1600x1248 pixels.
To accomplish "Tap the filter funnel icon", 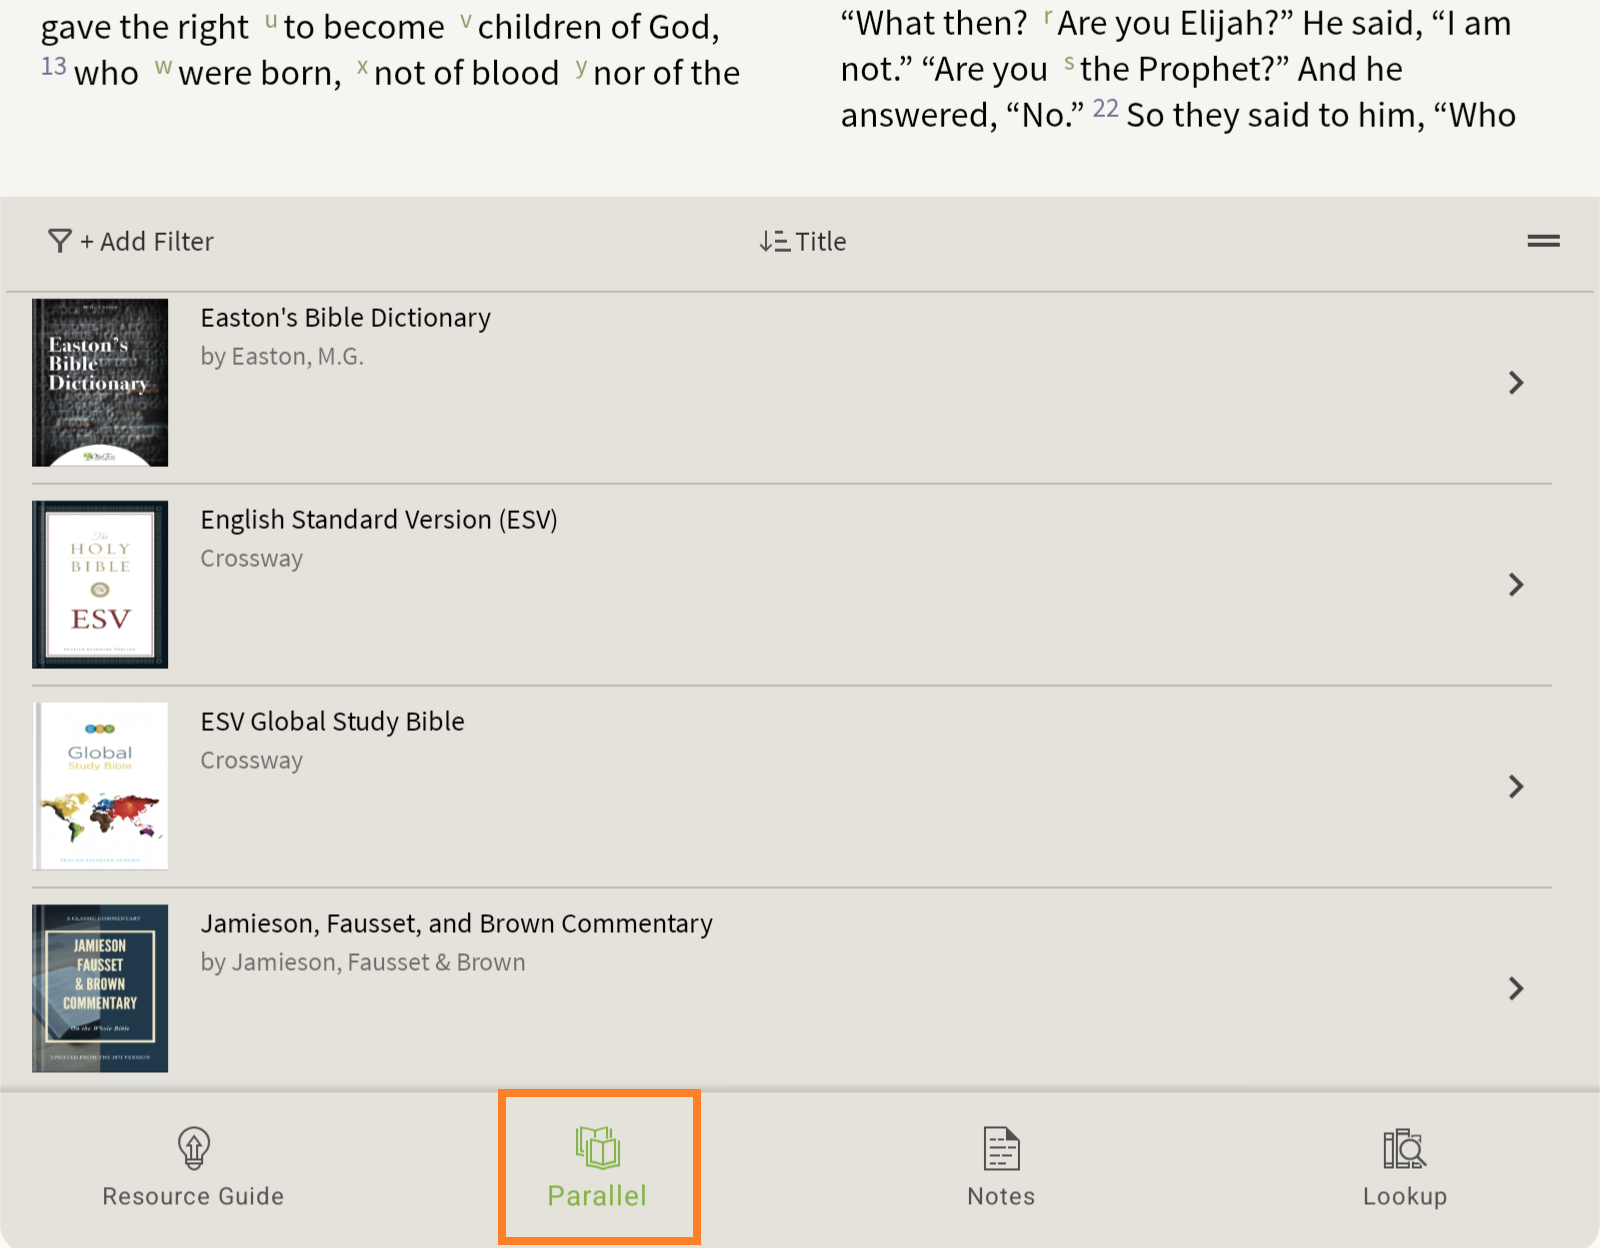I will pyautogui.click(x=60, y=241).
